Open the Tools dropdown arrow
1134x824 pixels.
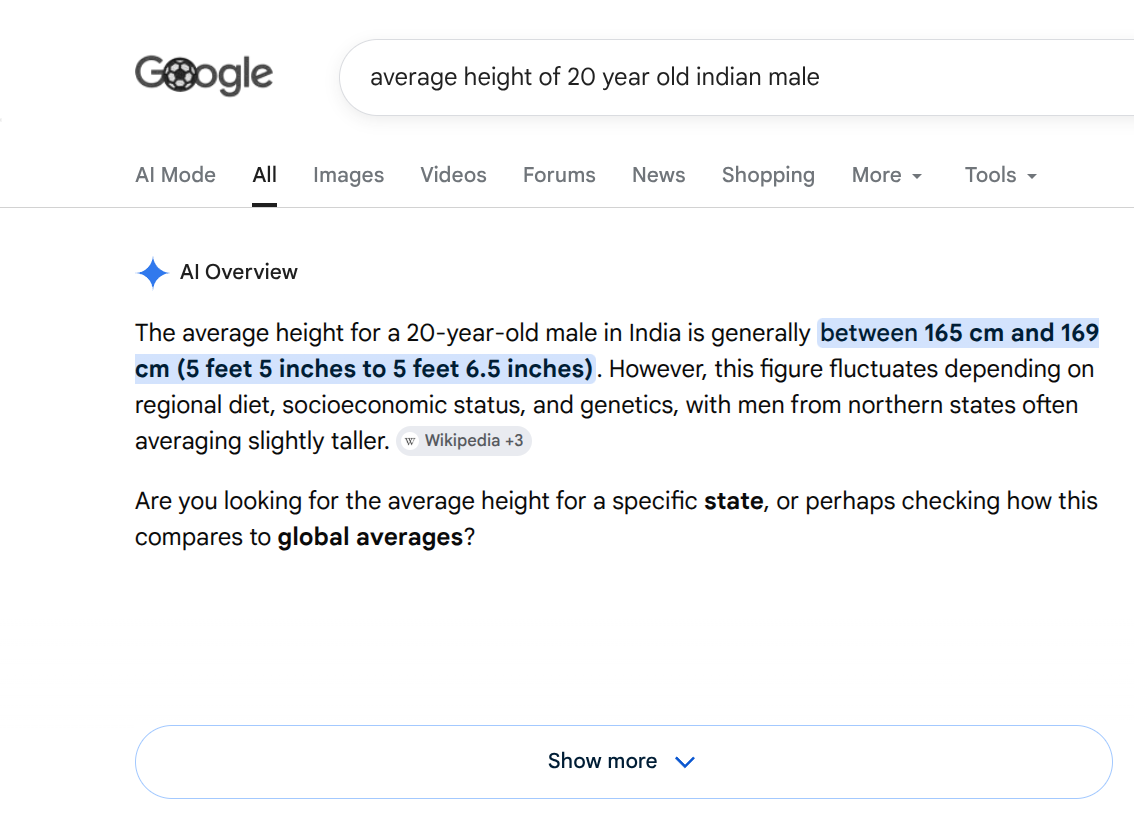pos(1032,176)
